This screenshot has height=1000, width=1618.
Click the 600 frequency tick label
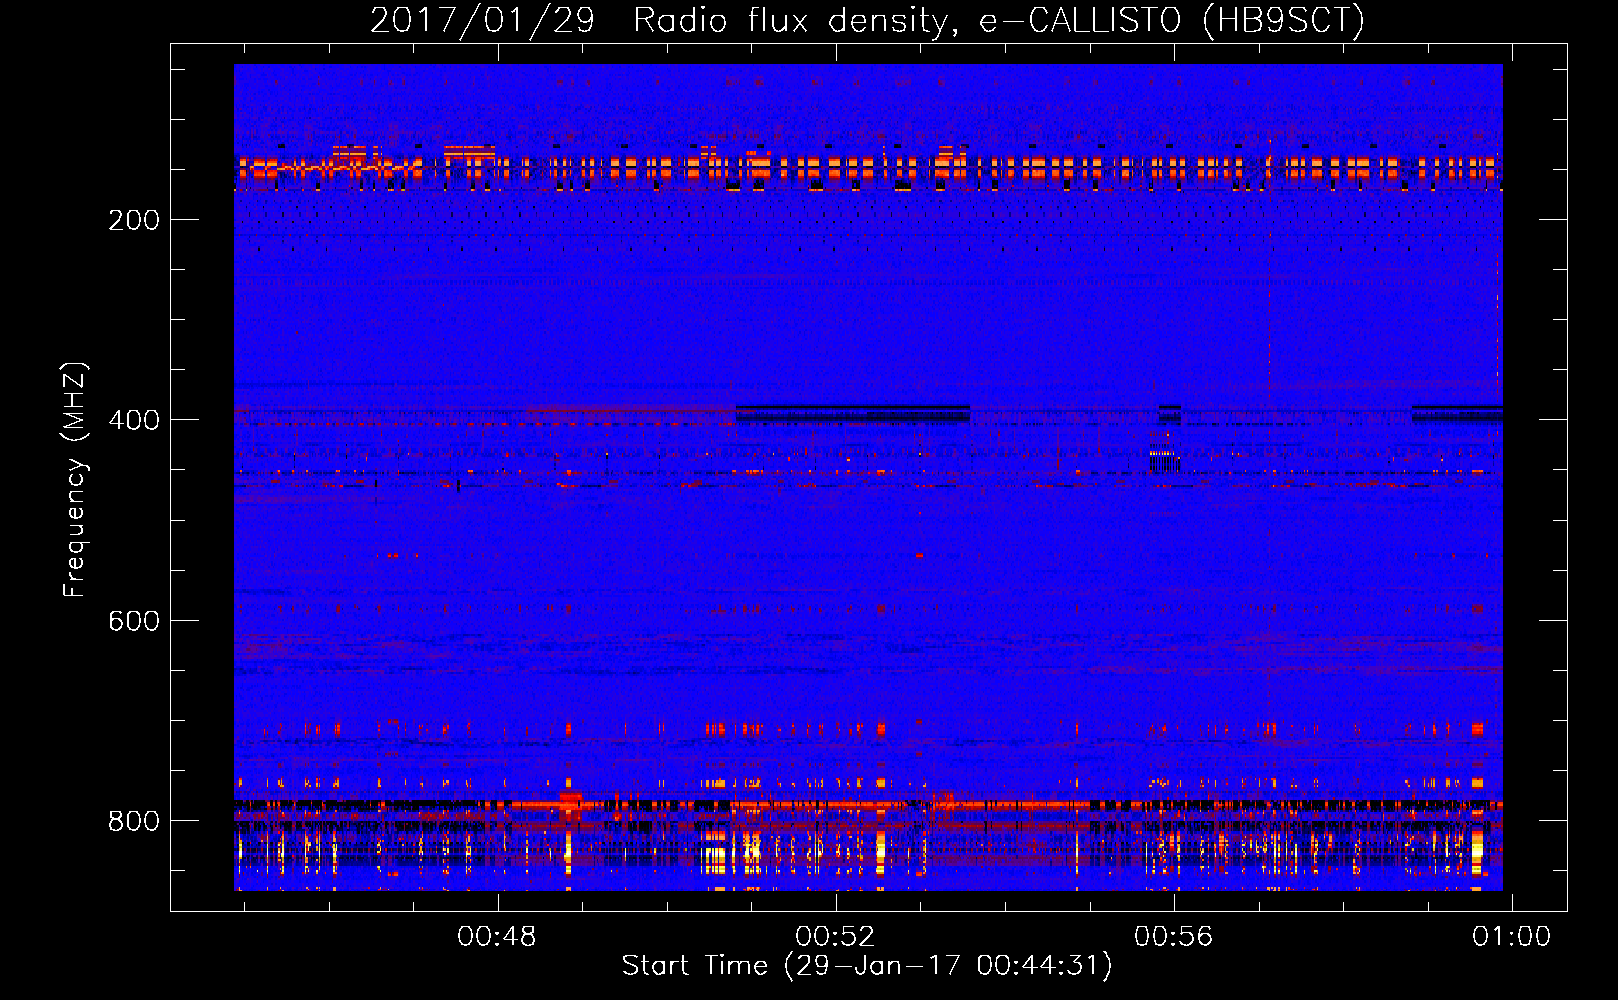134,621
